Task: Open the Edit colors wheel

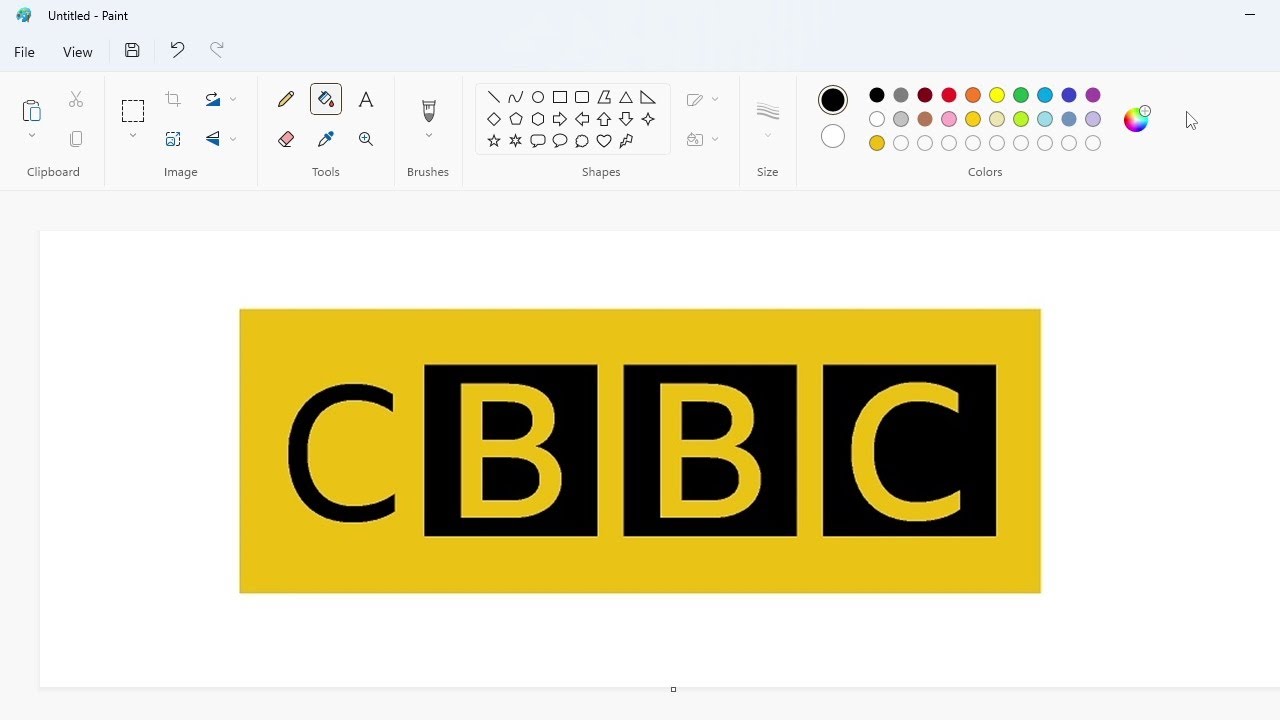Action: tap(1137, 119)
